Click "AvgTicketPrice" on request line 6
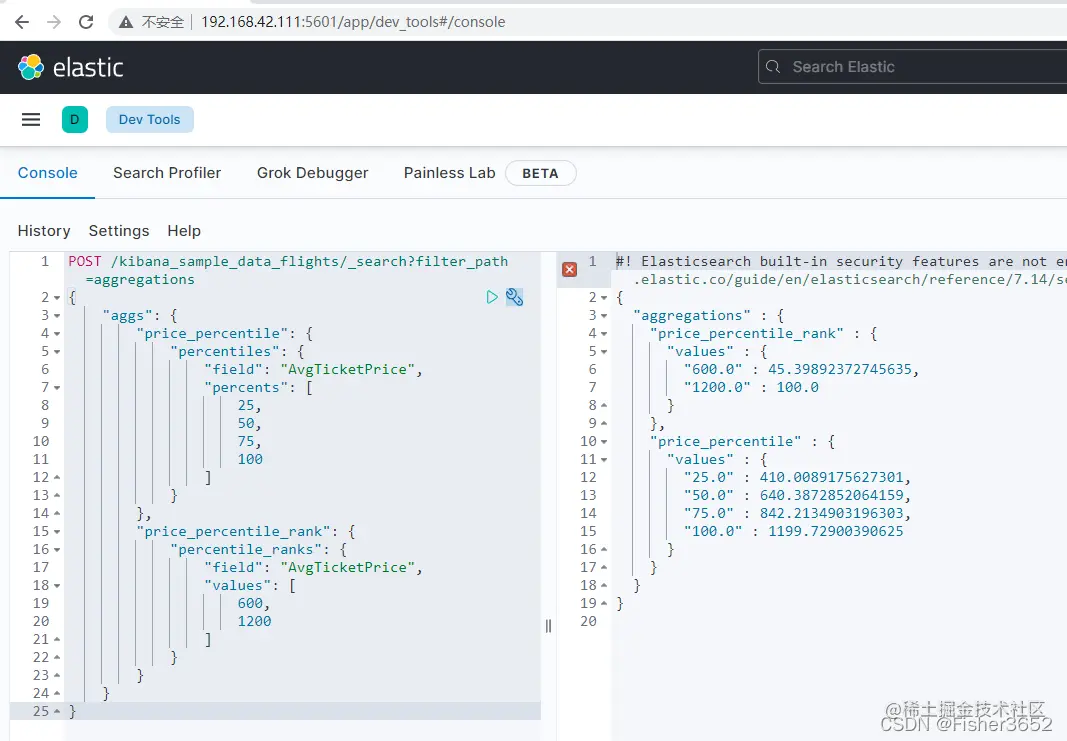The image size is (1067, 741). [348, 369]
